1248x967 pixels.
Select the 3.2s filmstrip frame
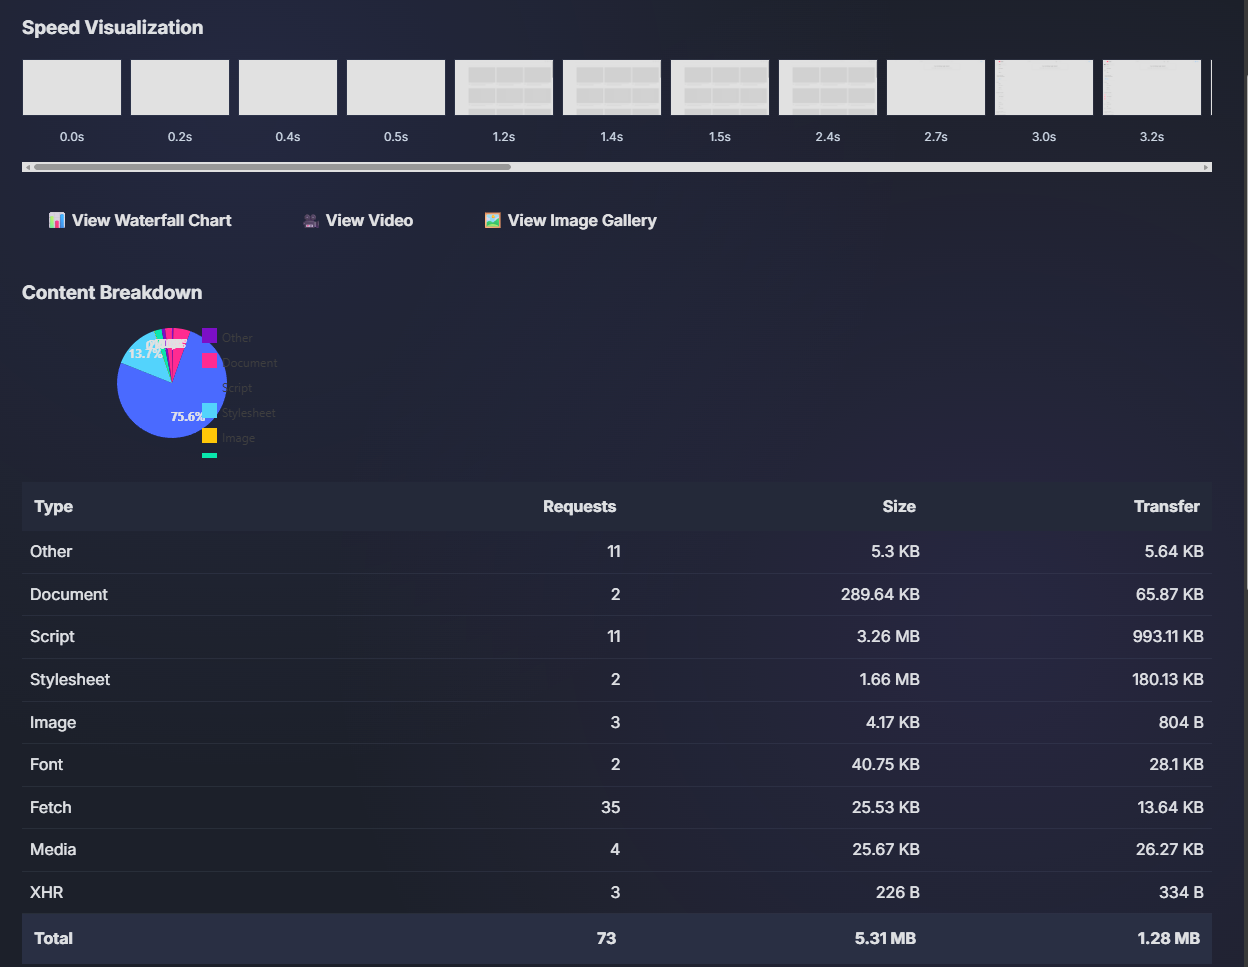(1152, 88)
